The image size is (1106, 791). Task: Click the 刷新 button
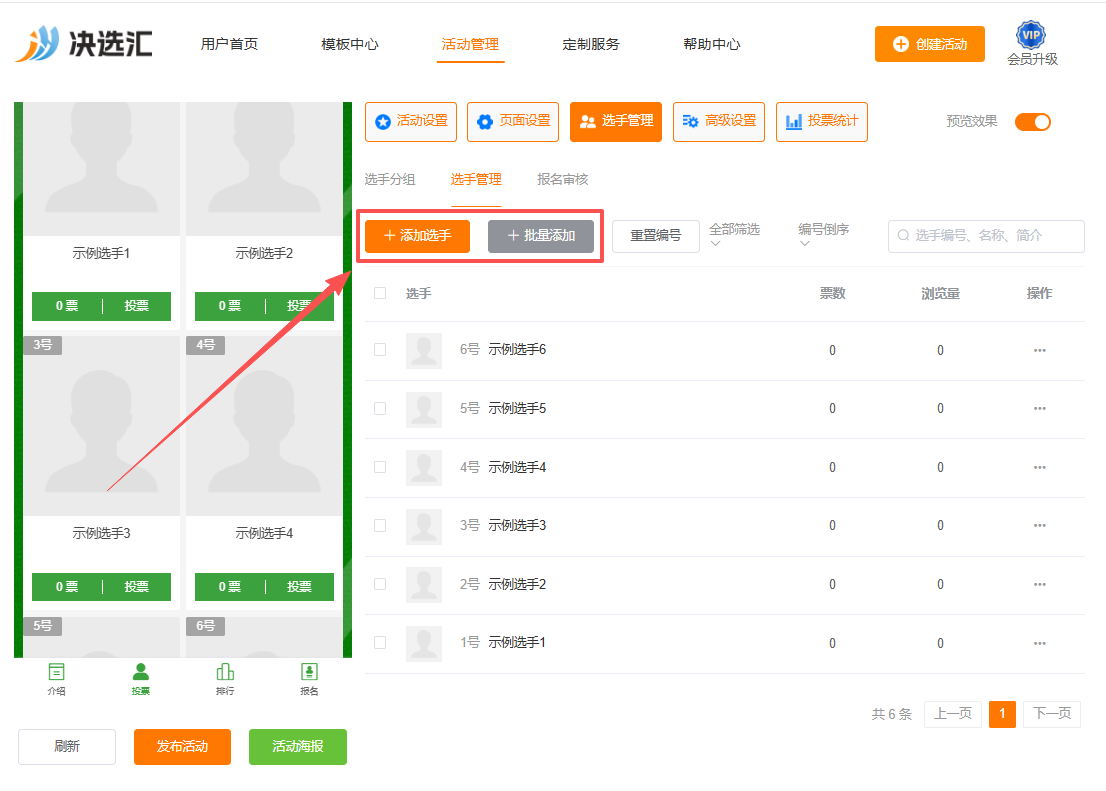pyautogui.click(x=67, y=747)
